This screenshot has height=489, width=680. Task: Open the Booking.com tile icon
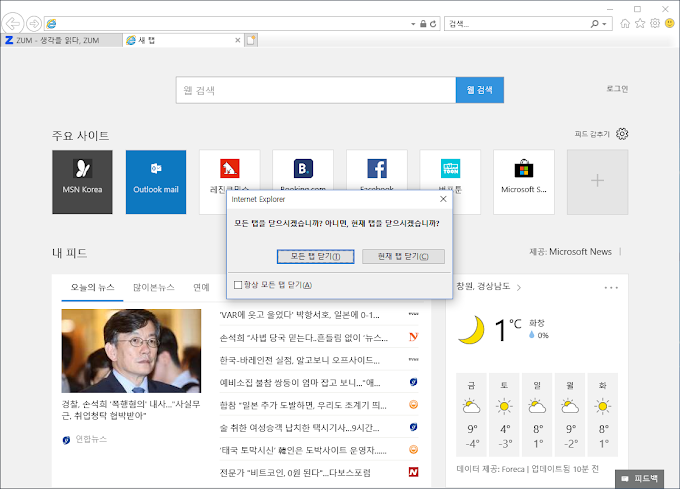tap(303, 169)
